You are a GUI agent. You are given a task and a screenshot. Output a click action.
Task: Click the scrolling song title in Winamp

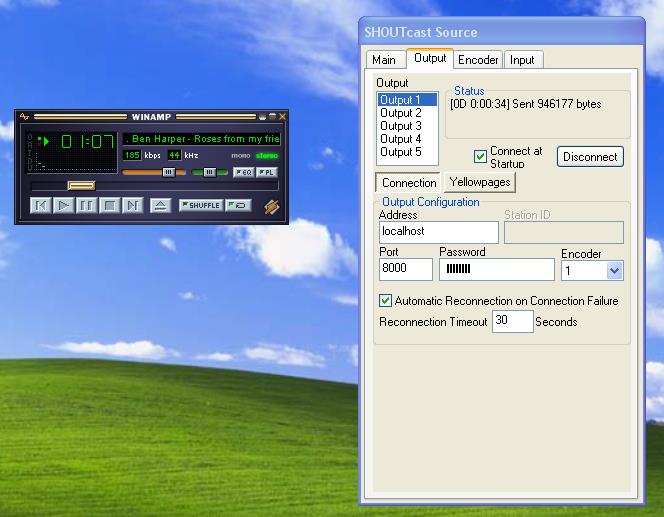click(x=202, y=138)
